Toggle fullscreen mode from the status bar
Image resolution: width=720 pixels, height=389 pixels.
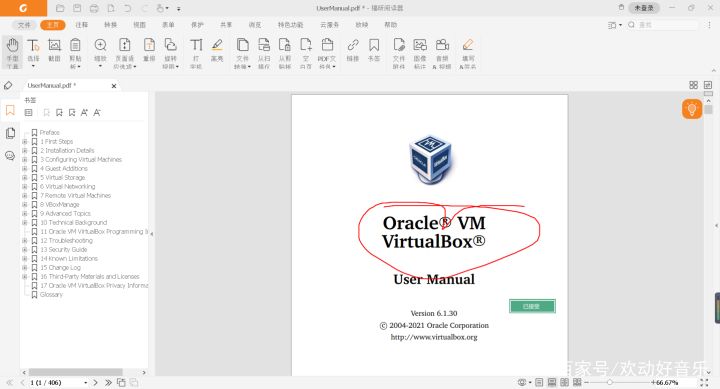704,382
